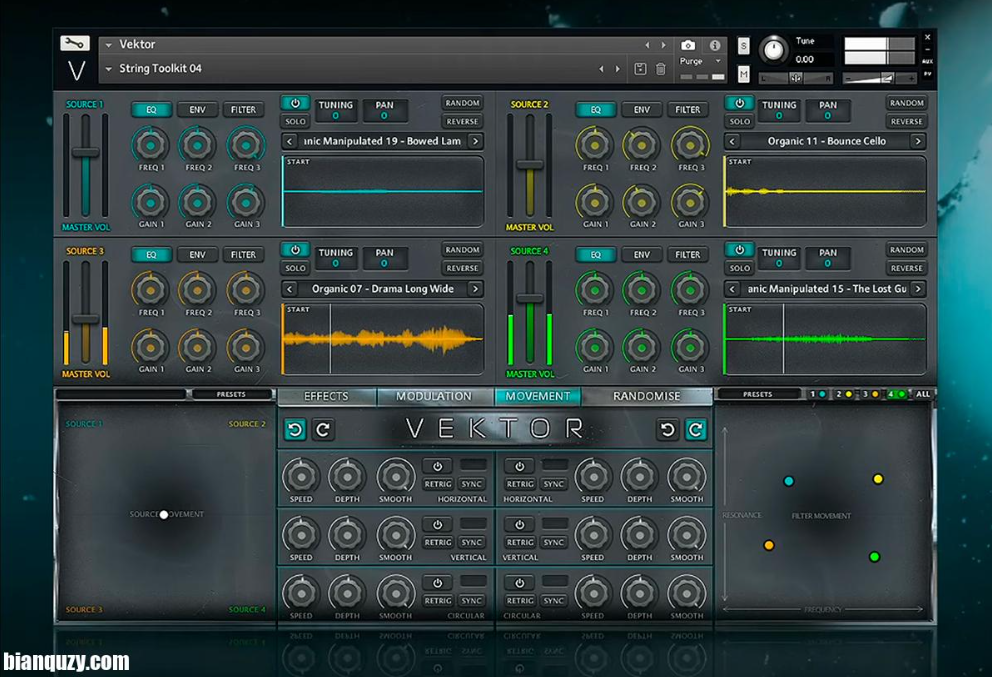Click counter-clockwise icon left of VEKTOR logo
The width and height of the screenshot is (992, 677).
pos(295,430)
